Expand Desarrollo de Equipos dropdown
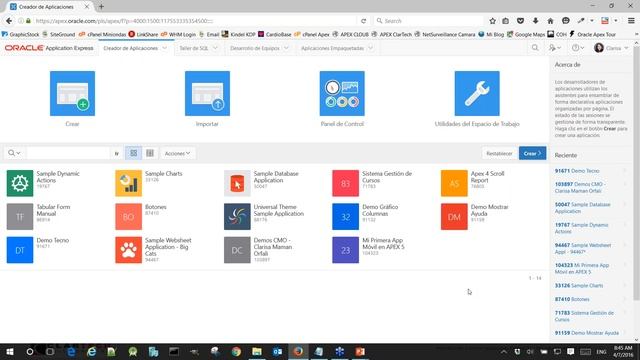 point(286,48)
